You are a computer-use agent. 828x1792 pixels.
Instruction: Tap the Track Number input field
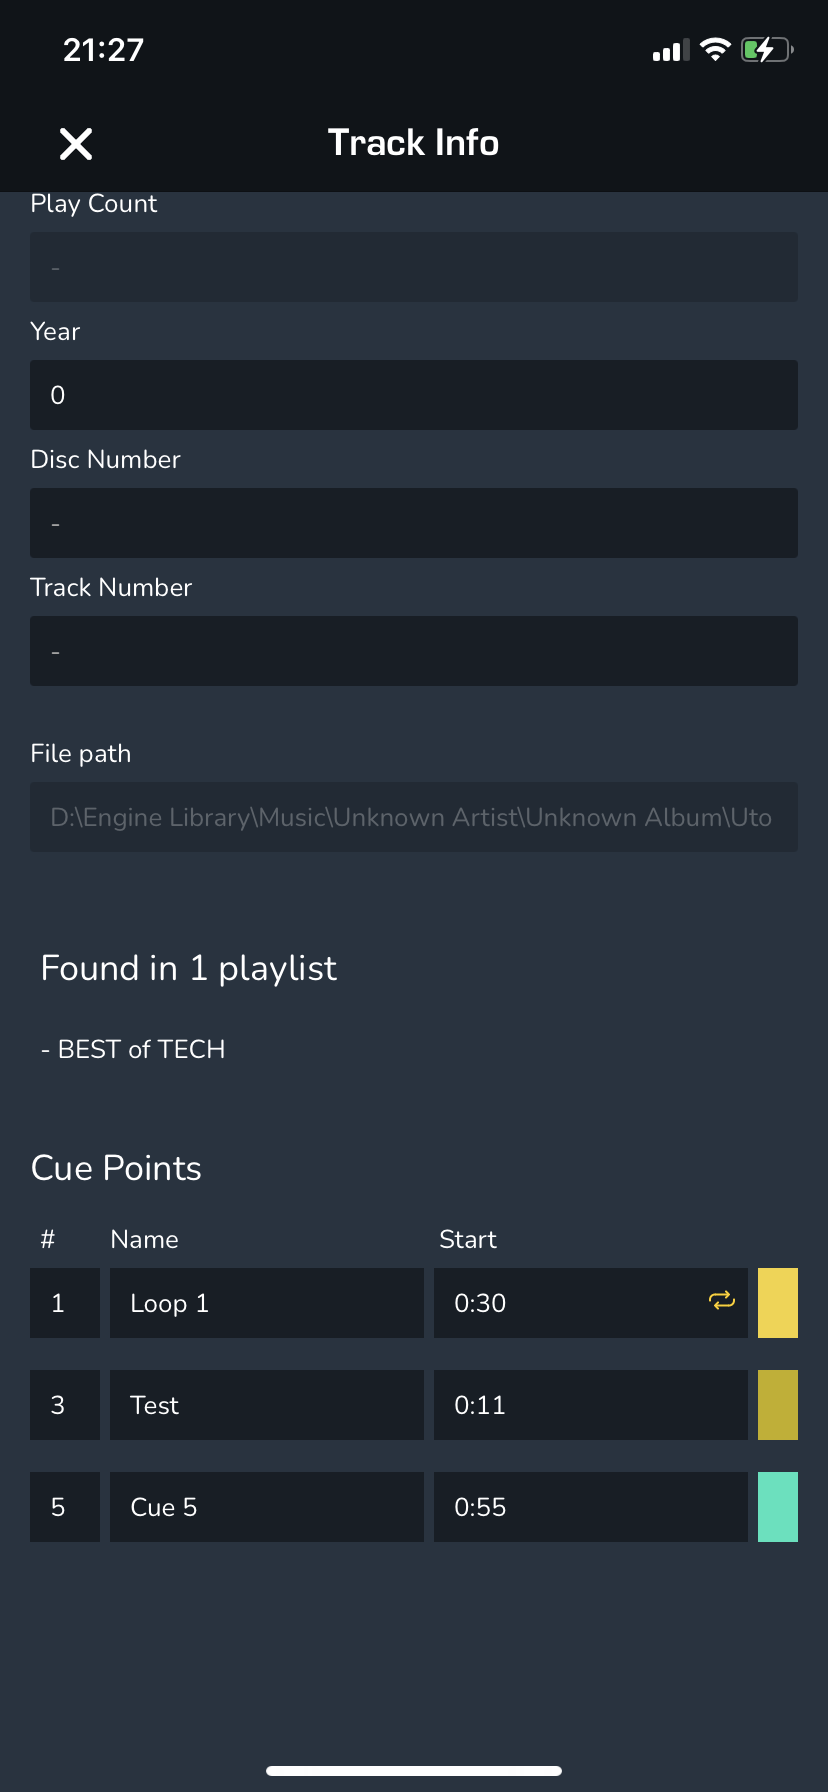click(x=414, y=651)
